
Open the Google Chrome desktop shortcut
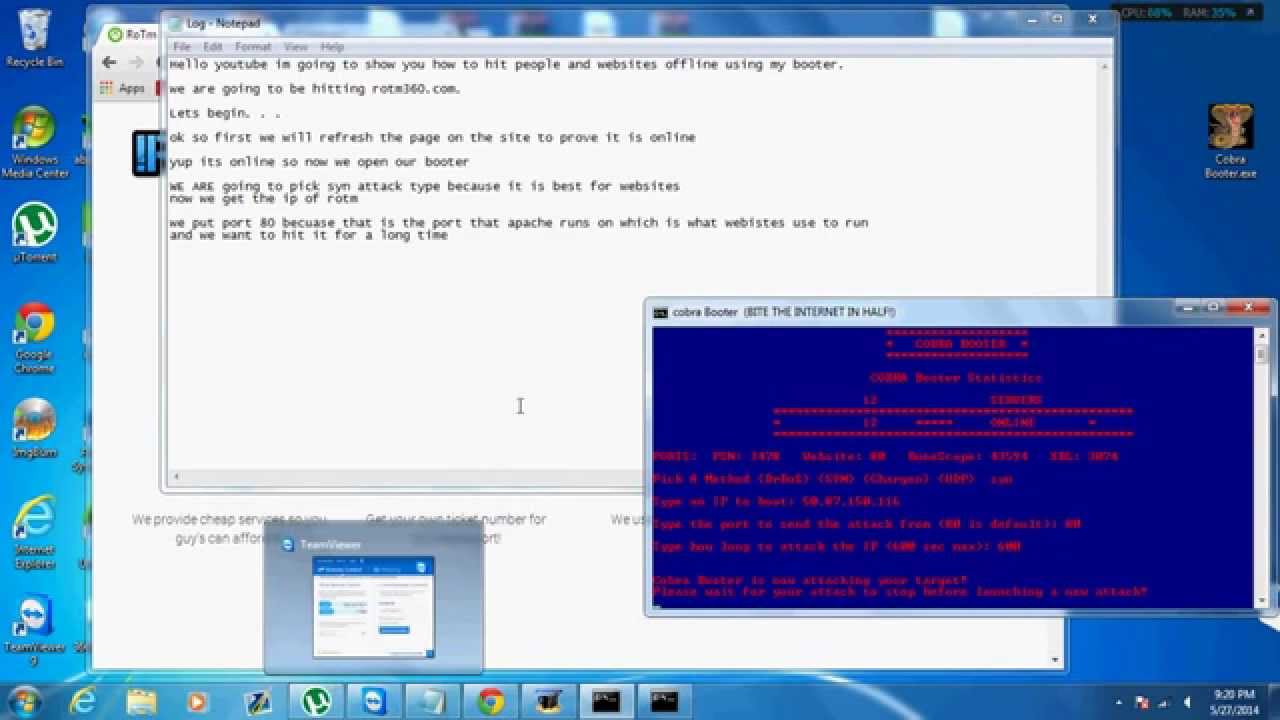click(x=34, y=337)
